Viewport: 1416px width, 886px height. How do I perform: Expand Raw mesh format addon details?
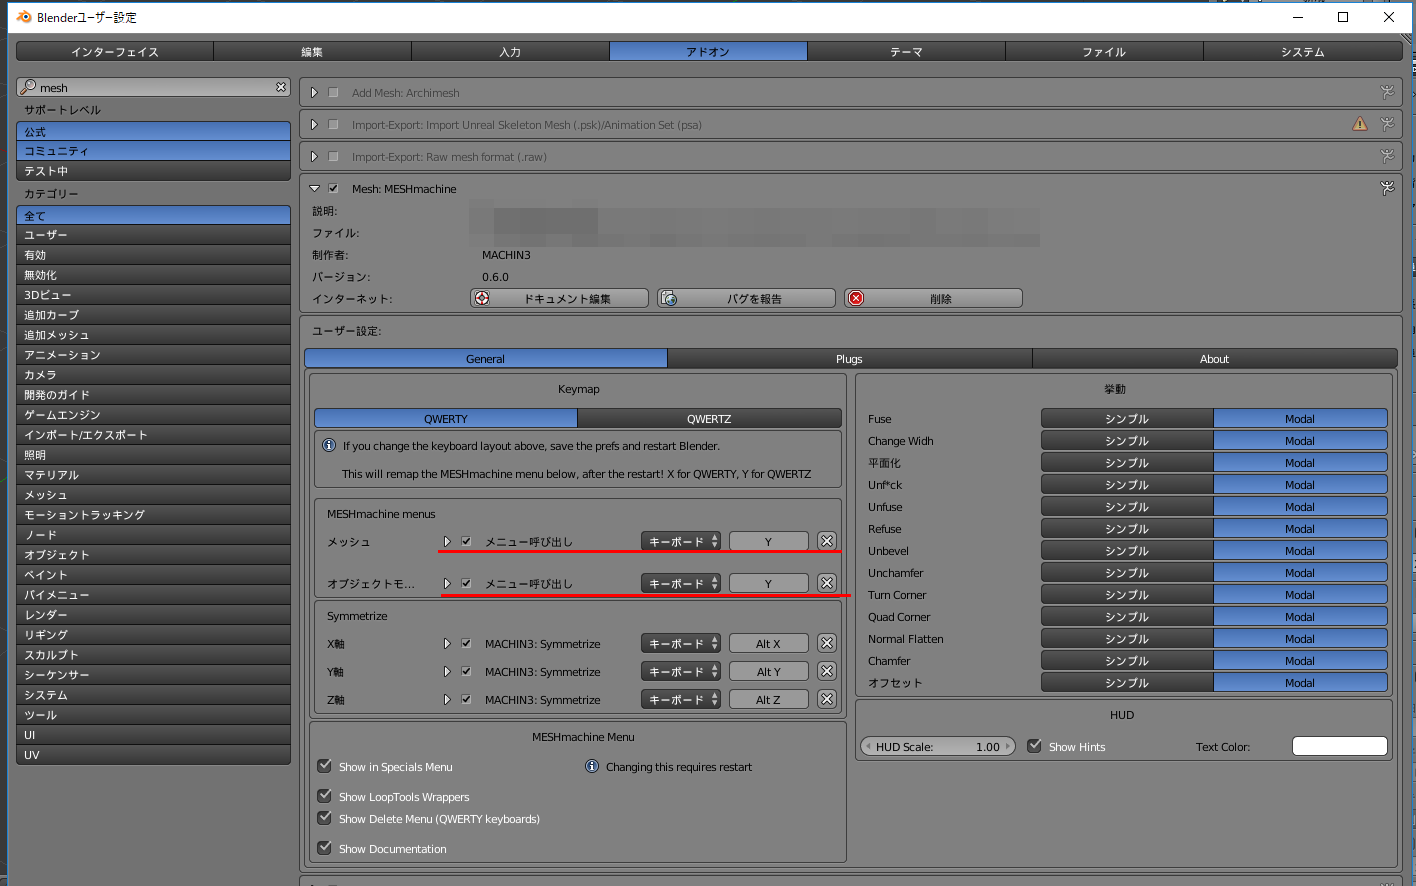(314, 156)
